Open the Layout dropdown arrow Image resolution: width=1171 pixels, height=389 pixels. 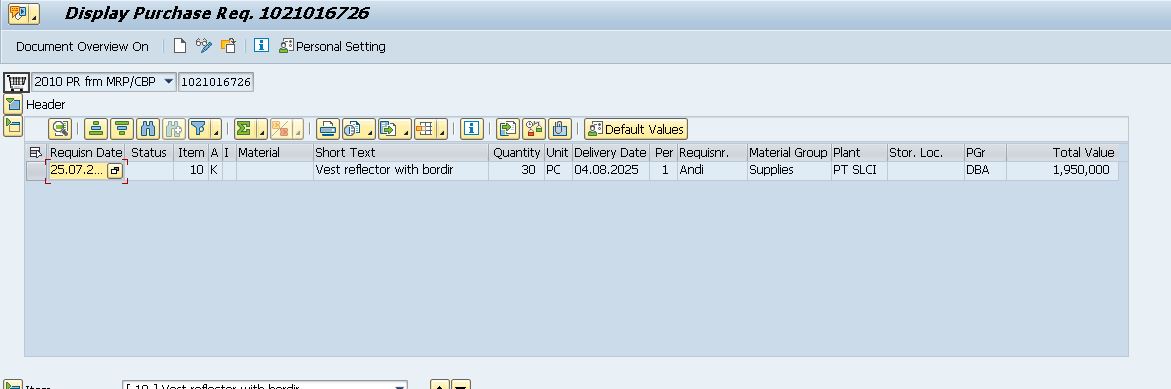(442, 129)
